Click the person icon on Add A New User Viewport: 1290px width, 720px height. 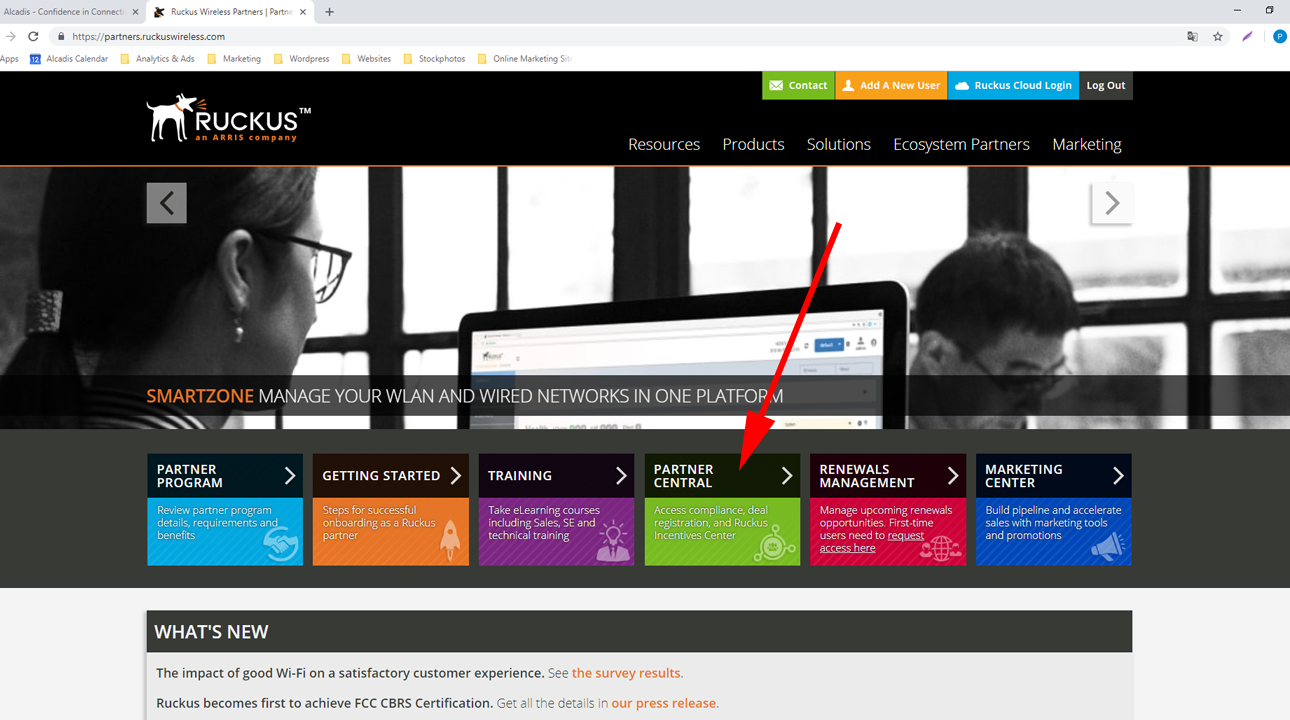[x=848, y=86]
